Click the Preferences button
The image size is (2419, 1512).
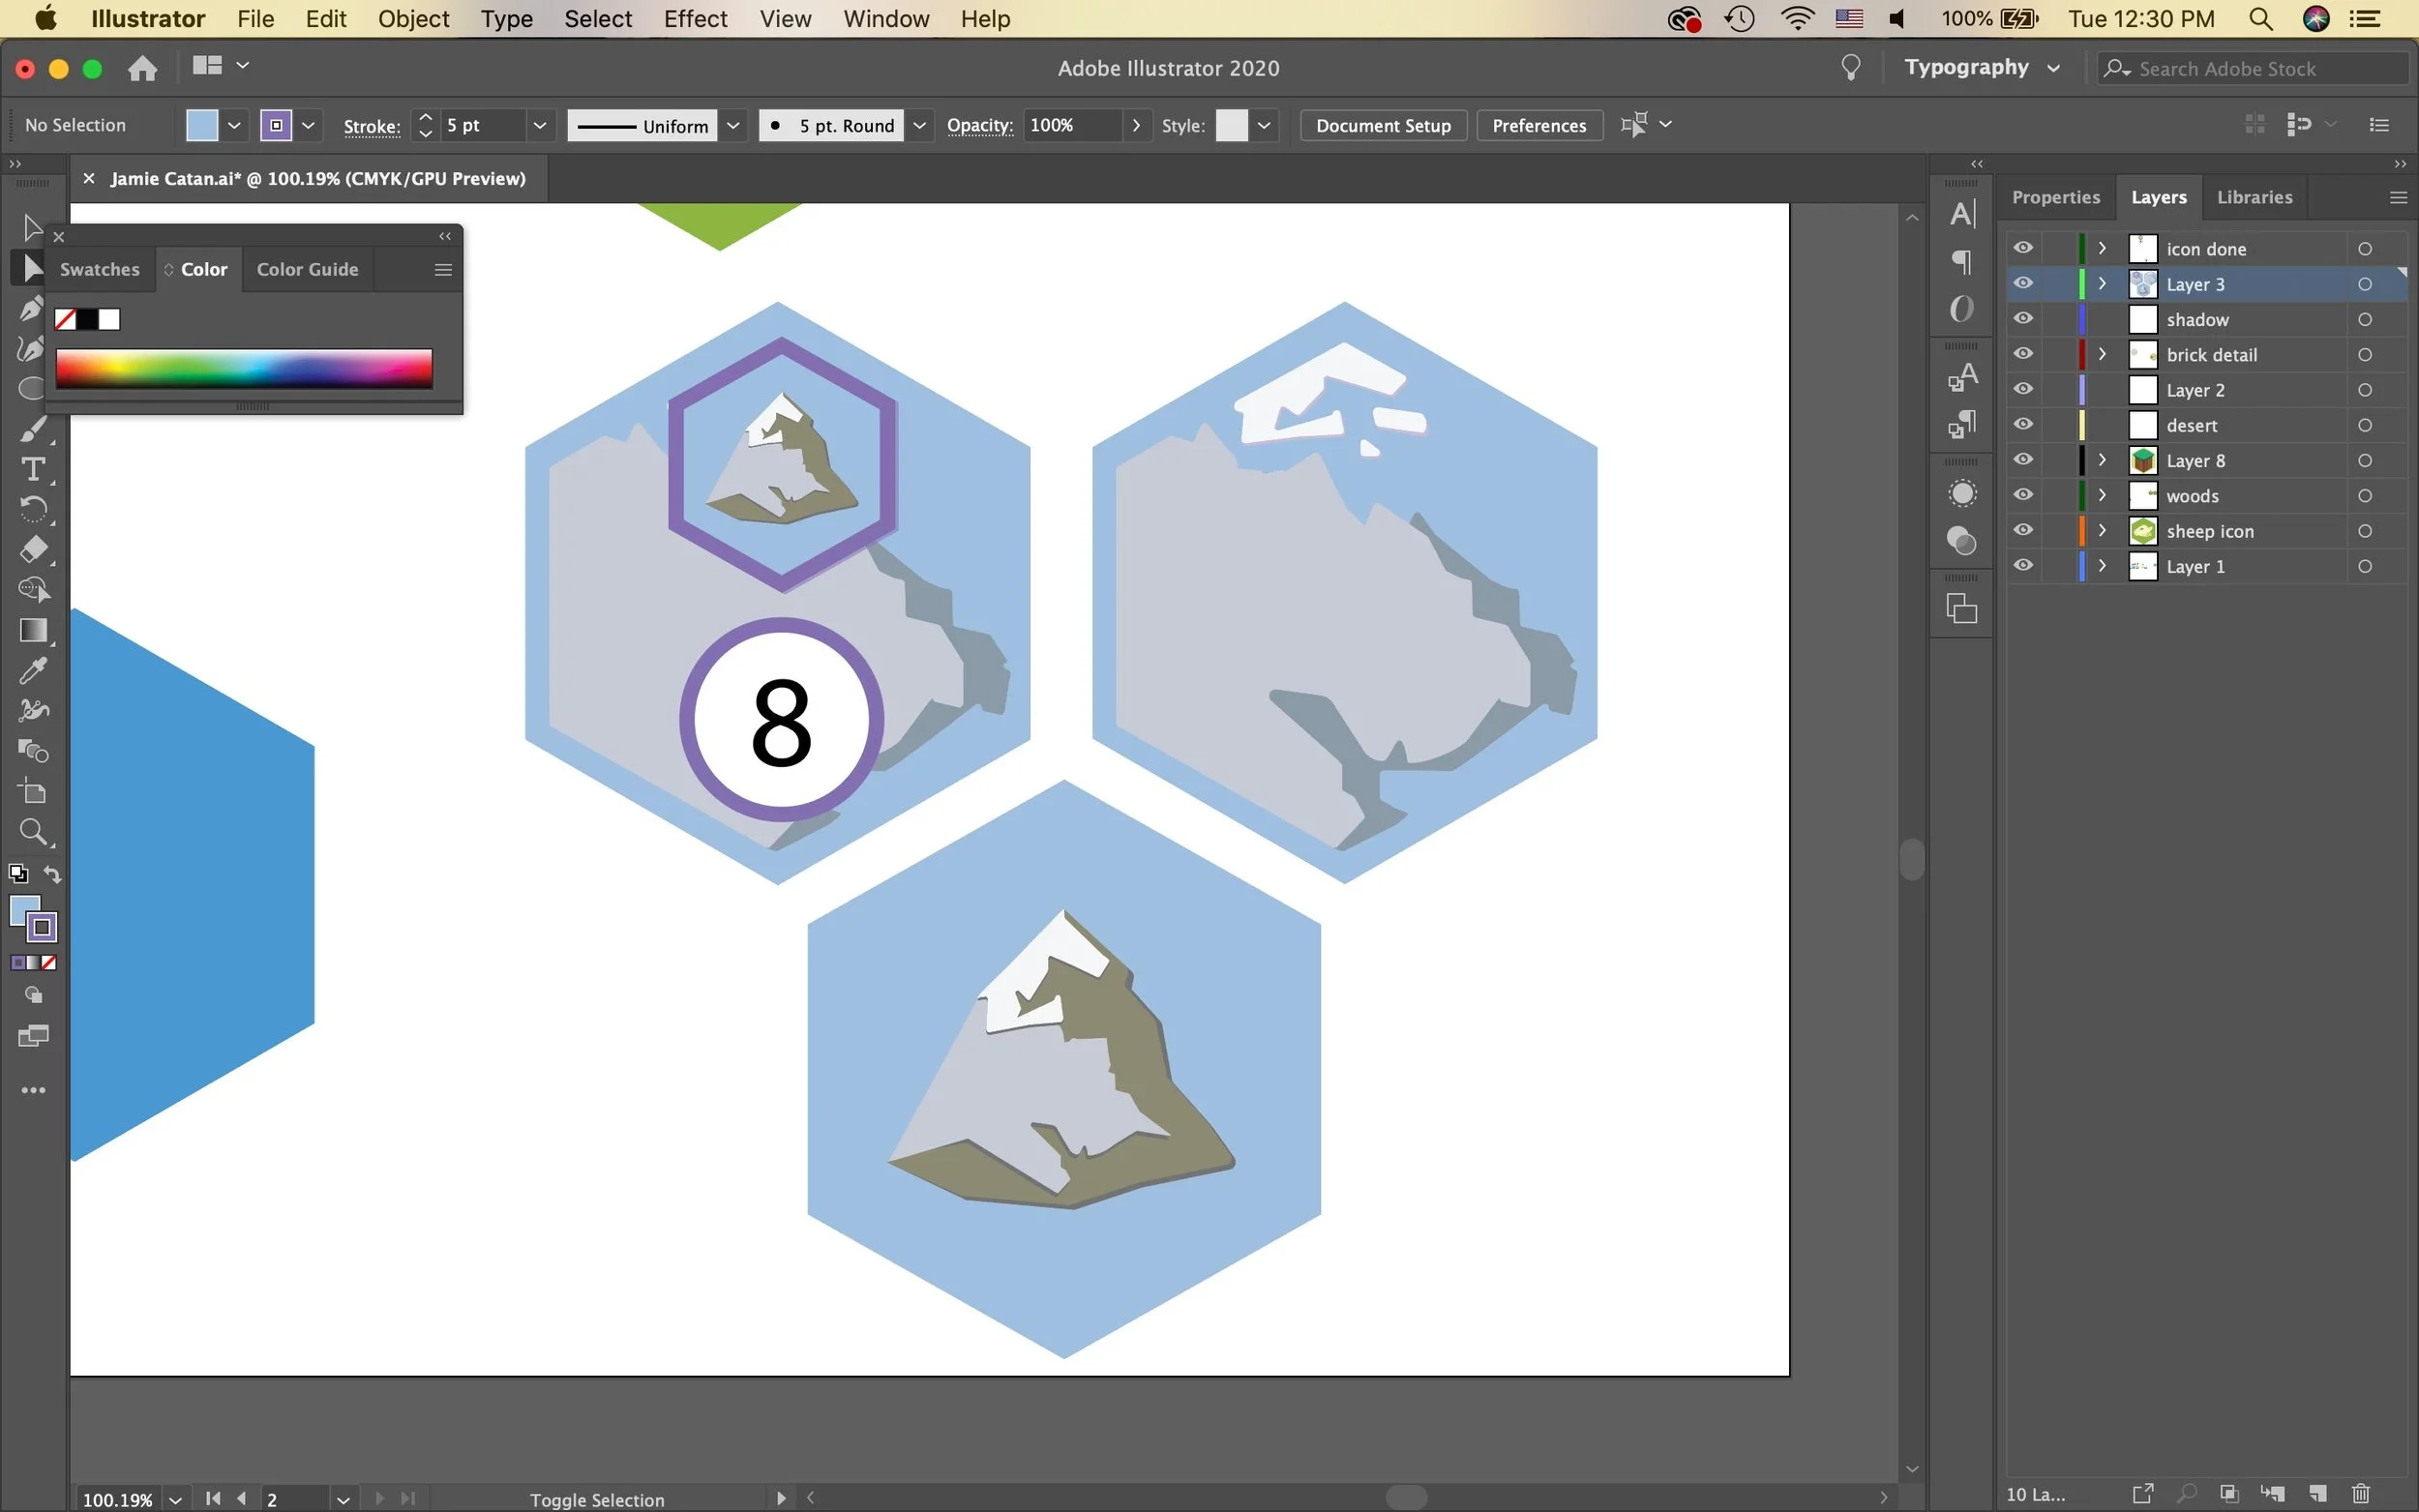point(1538,125)
